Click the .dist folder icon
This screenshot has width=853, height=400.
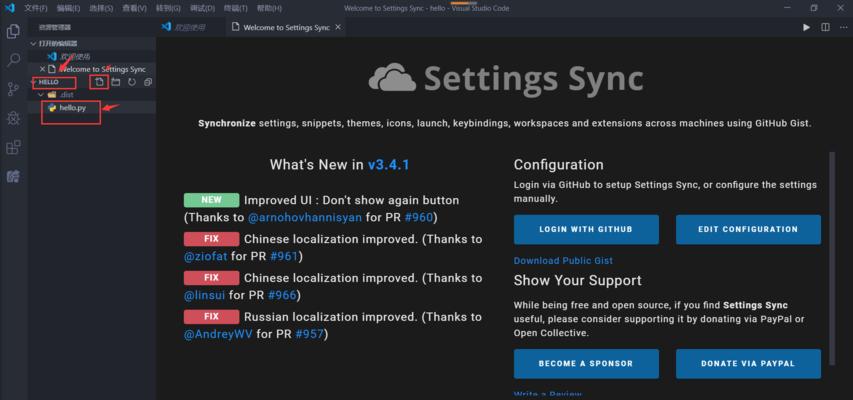[52, 95]
